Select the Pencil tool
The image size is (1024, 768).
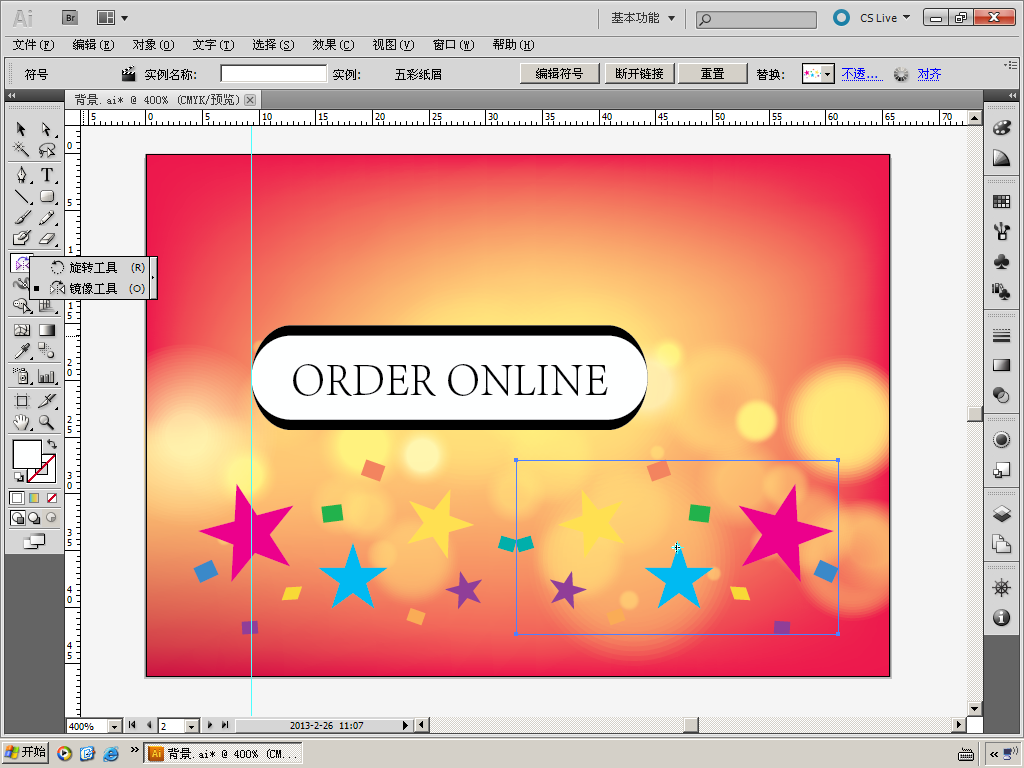click(x=46, y=217)
